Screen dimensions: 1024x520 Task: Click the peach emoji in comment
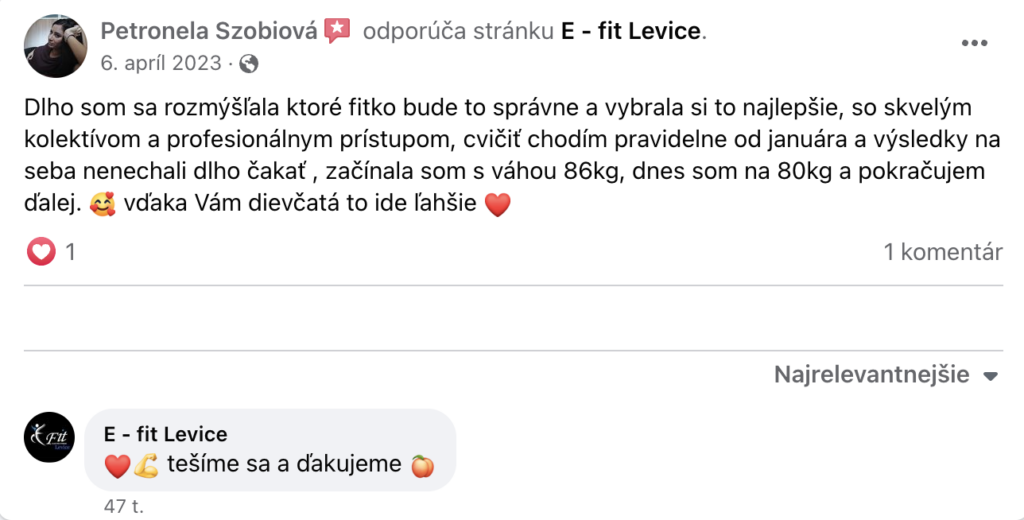pos(423,465)
